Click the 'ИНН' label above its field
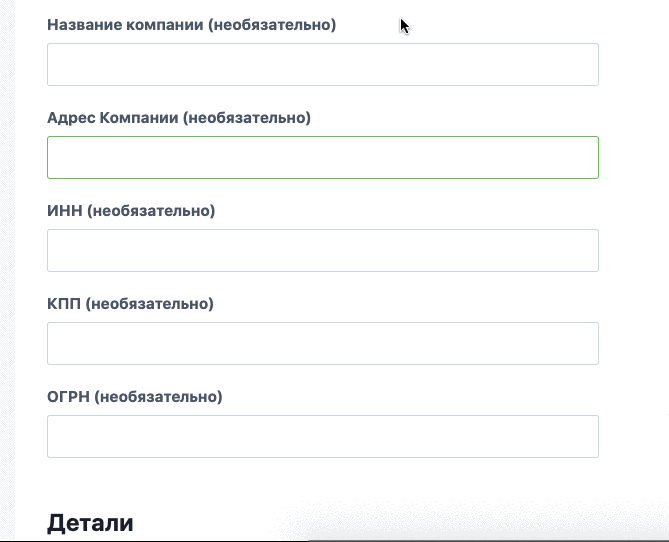669x542 pixels. [x=65, y=211]
